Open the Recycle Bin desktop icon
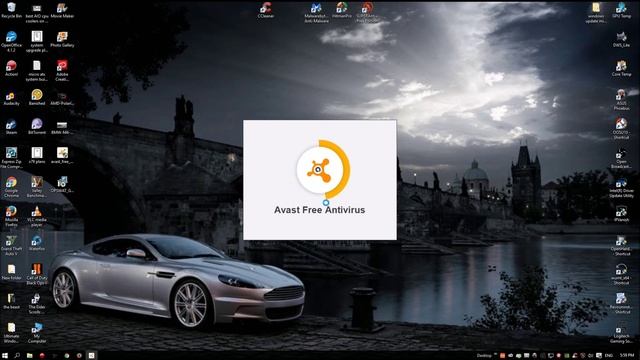This screenshot has width=640, height=360. (x=11, y=10)
